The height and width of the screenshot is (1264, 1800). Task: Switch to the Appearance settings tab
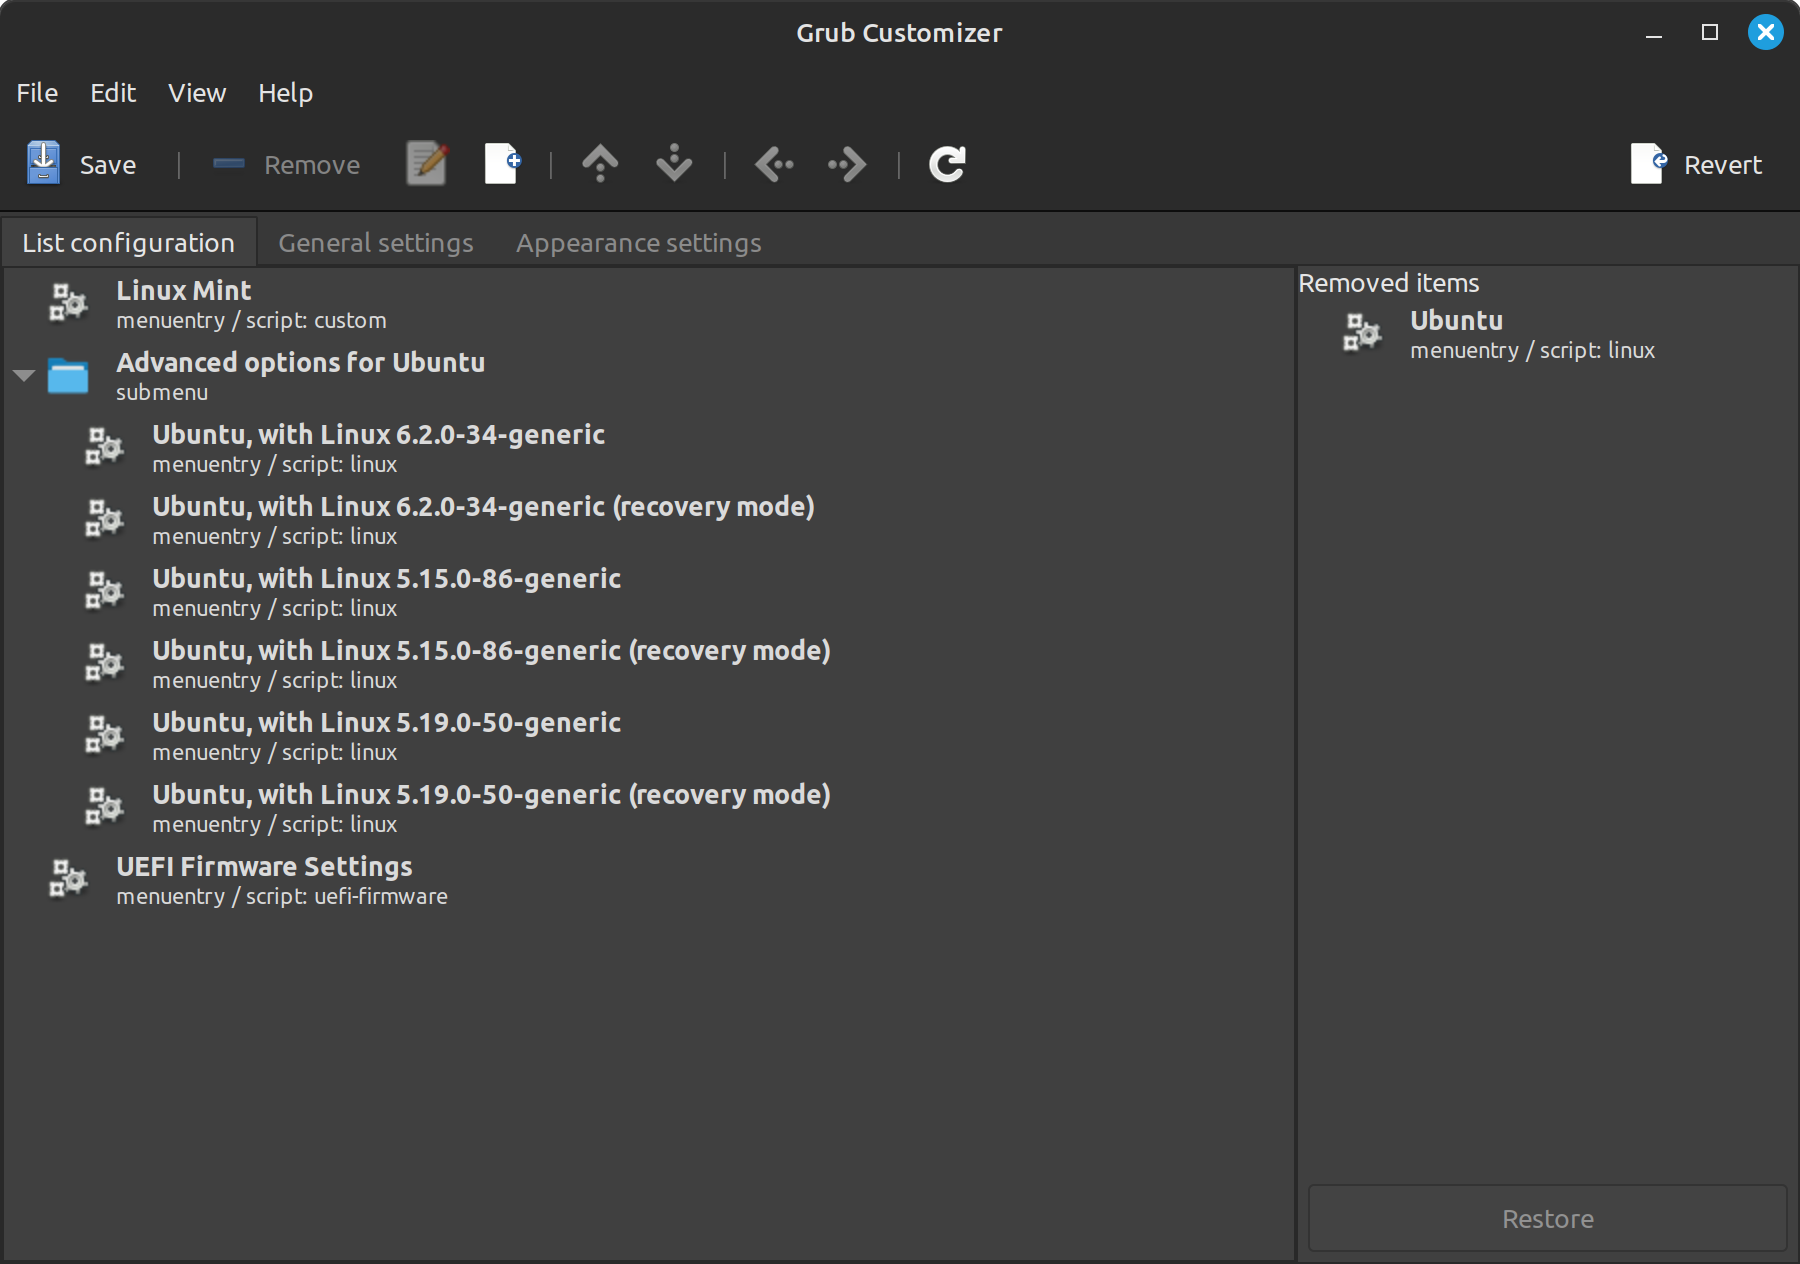tap(638, 243)
